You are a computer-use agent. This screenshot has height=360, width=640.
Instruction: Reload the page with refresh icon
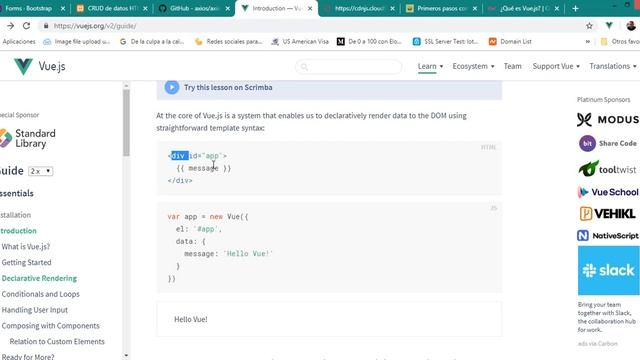point(27,26)
